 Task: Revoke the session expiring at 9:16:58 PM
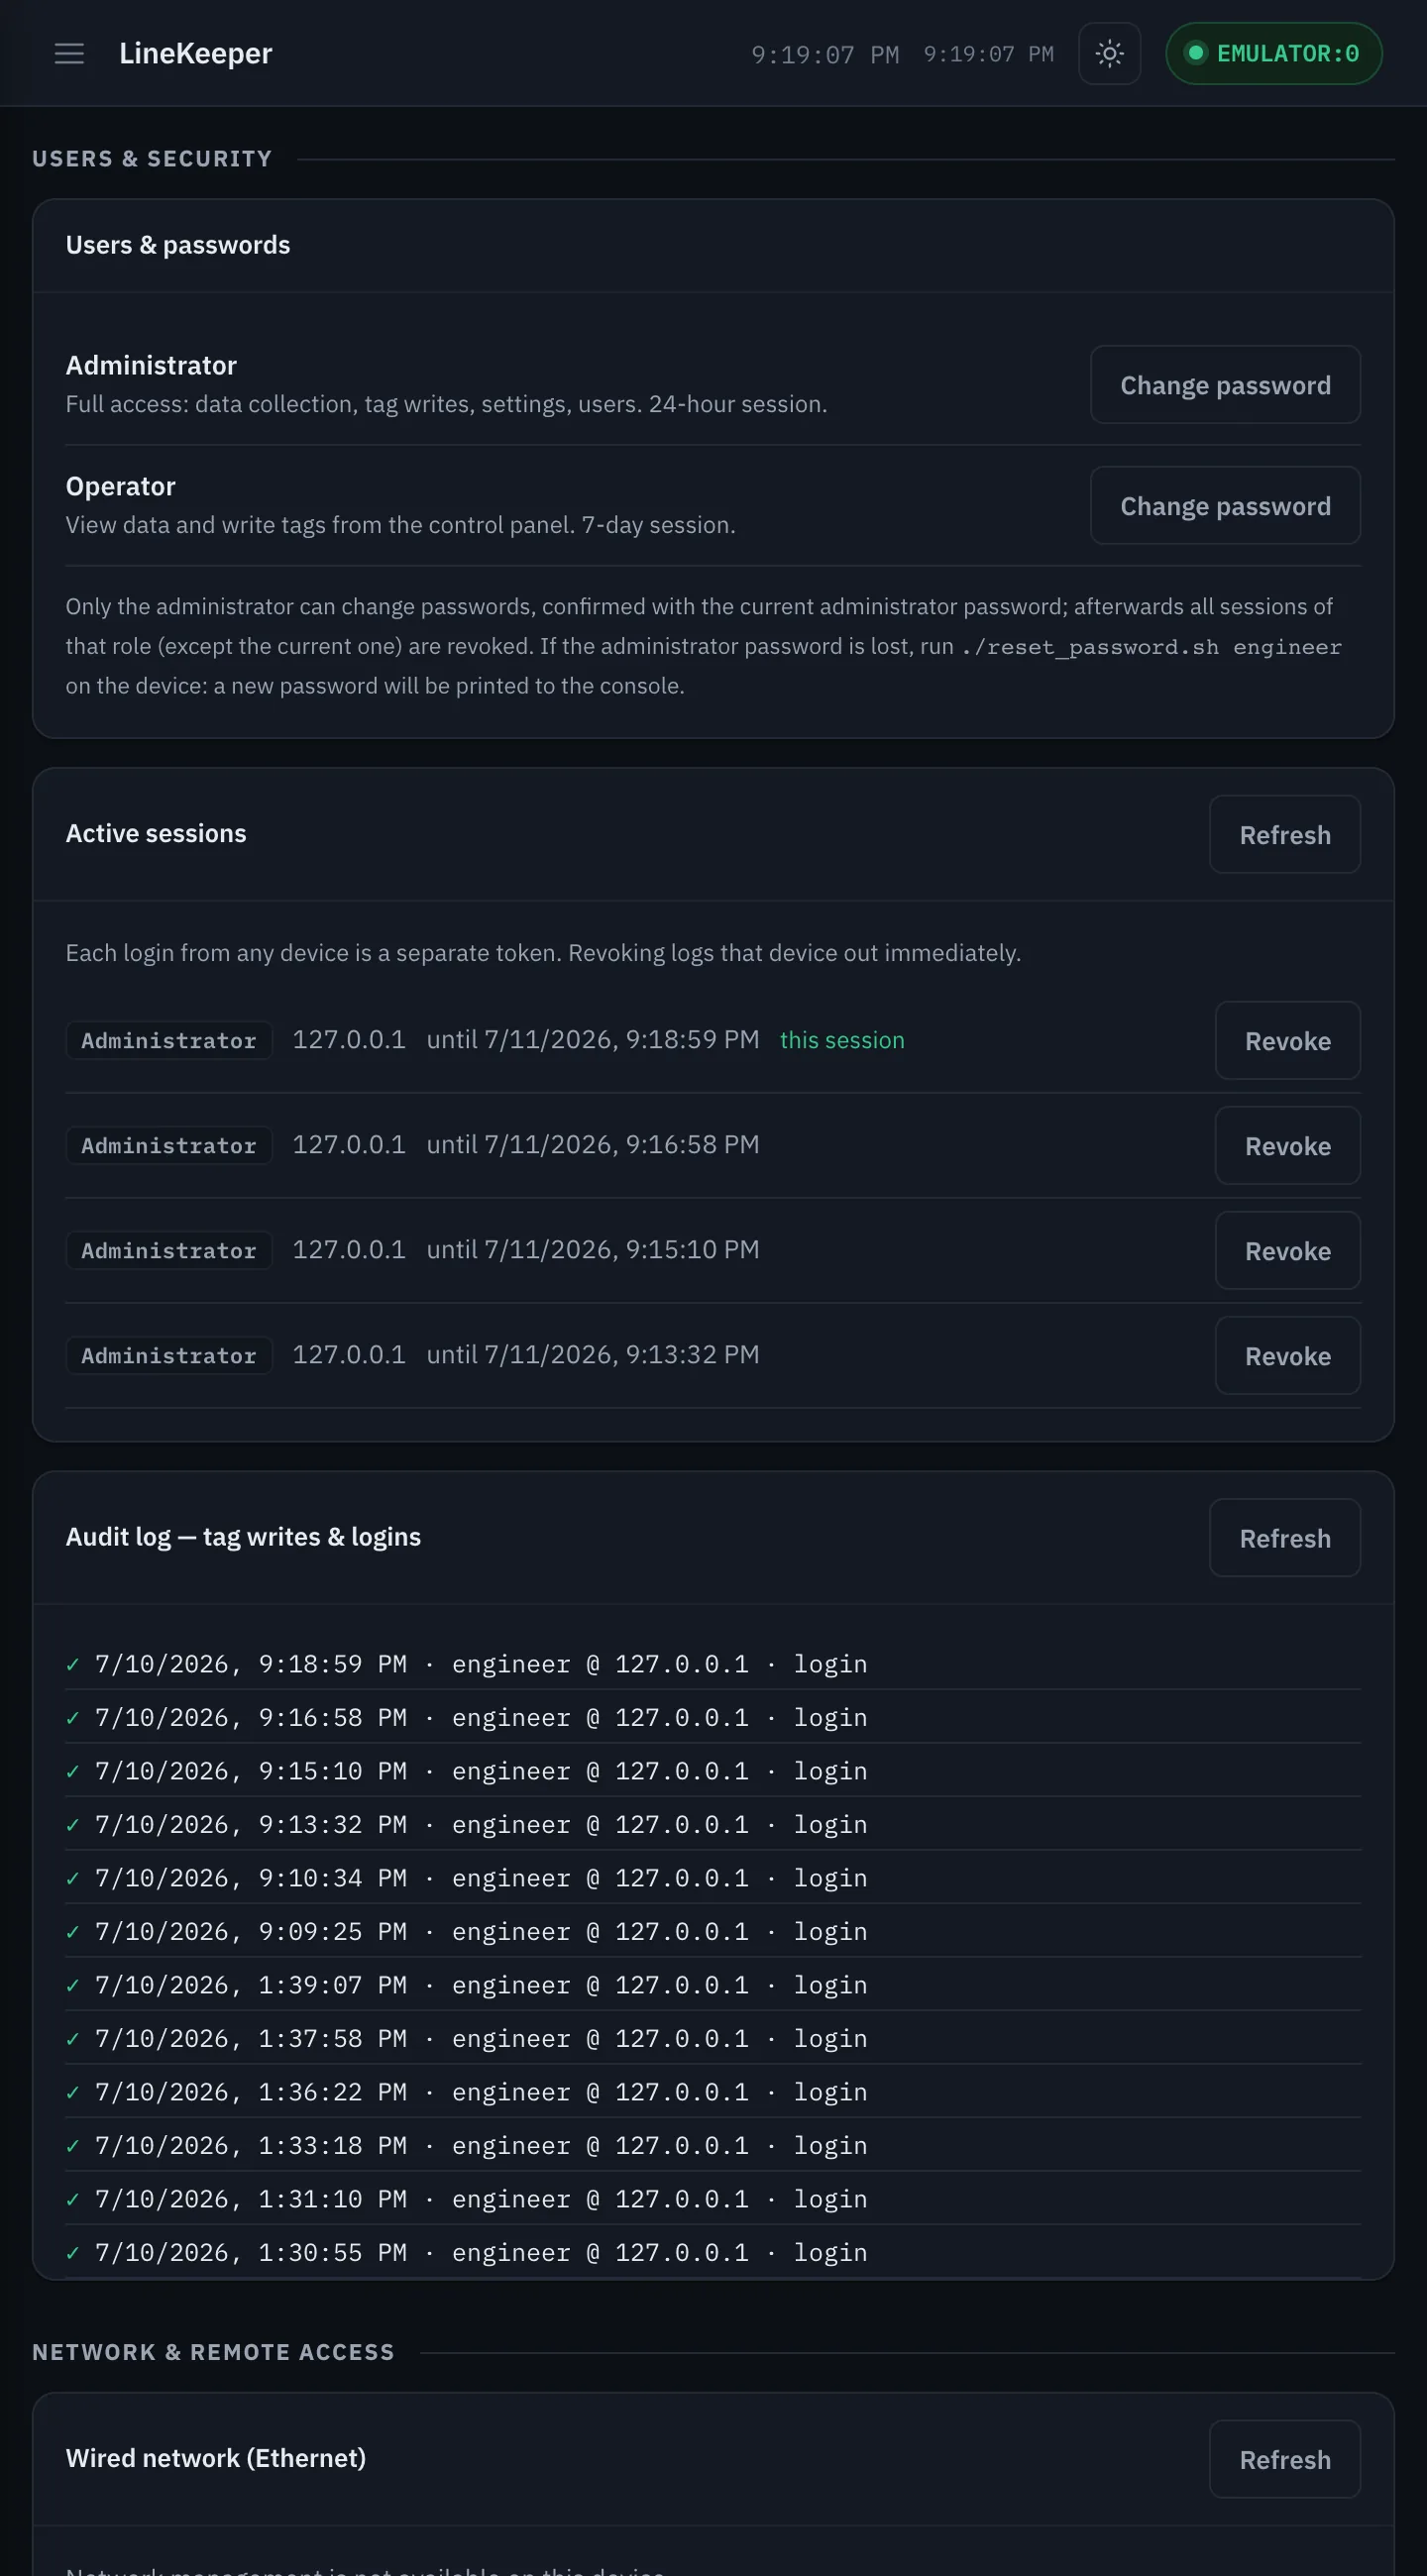click(x=1287, y=1146)
